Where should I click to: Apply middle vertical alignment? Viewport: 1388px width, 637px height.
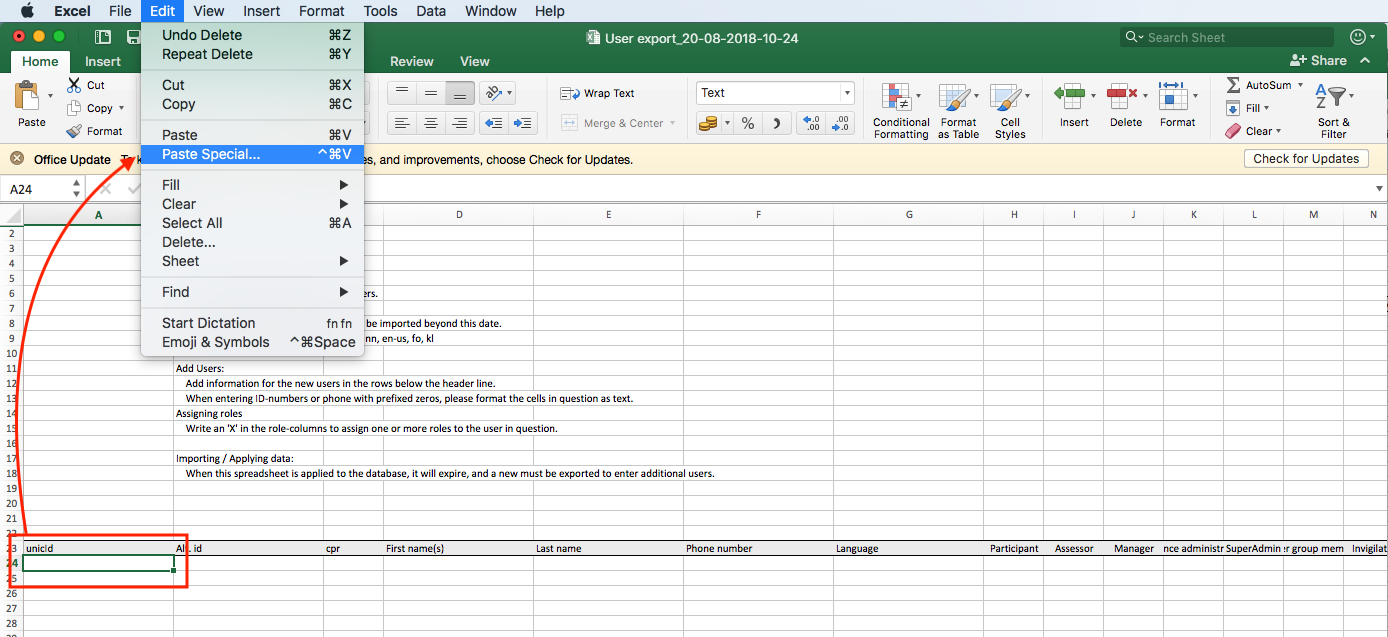click(x=431, y=92)
